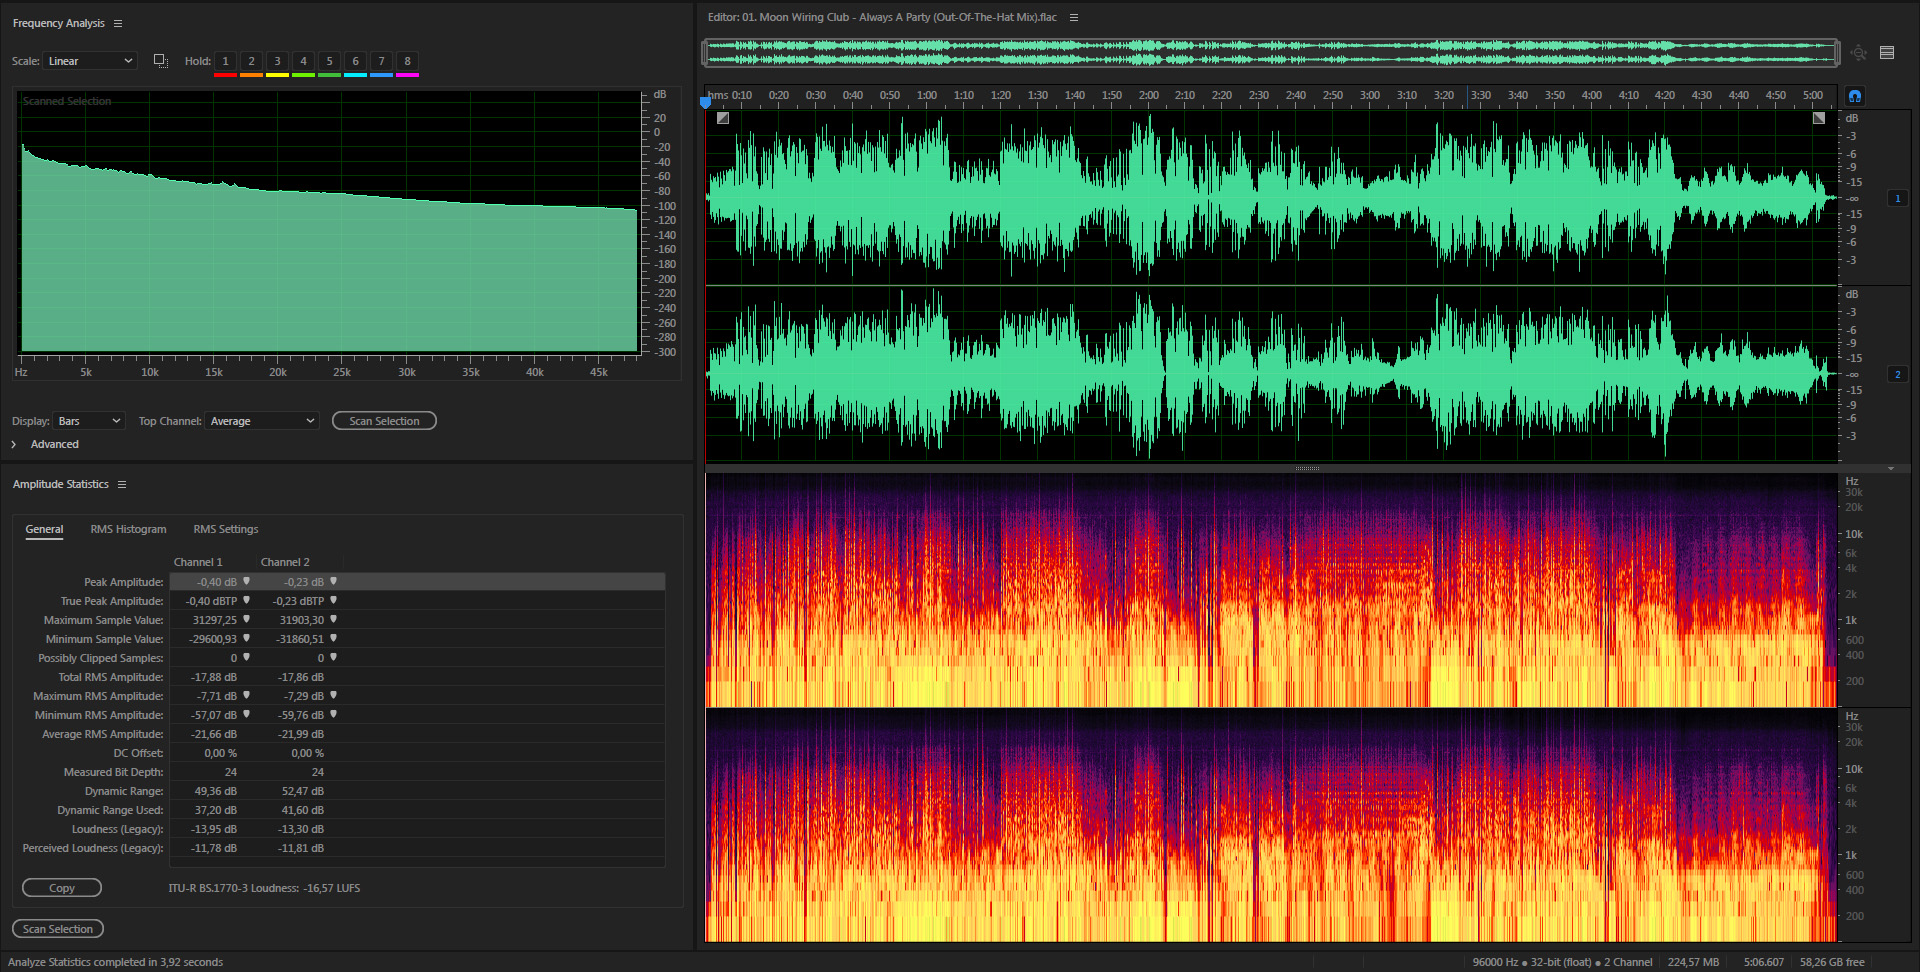This screenshot has width=1920, height=972.
Task: Click the divider handle between waveform and spectrogram
Action: pos(1307,468)
